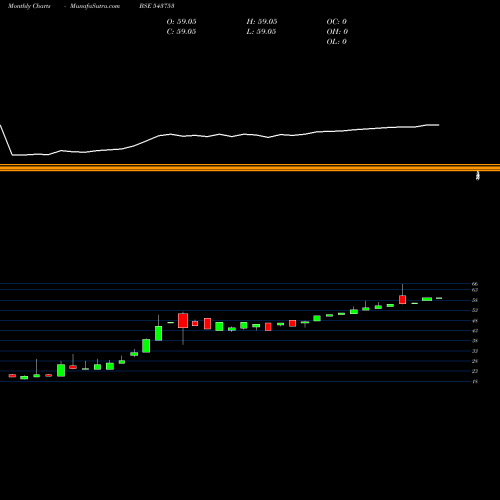
Task: Click the low value 'L: 59.05'
Action: click(x=261, y=31)
